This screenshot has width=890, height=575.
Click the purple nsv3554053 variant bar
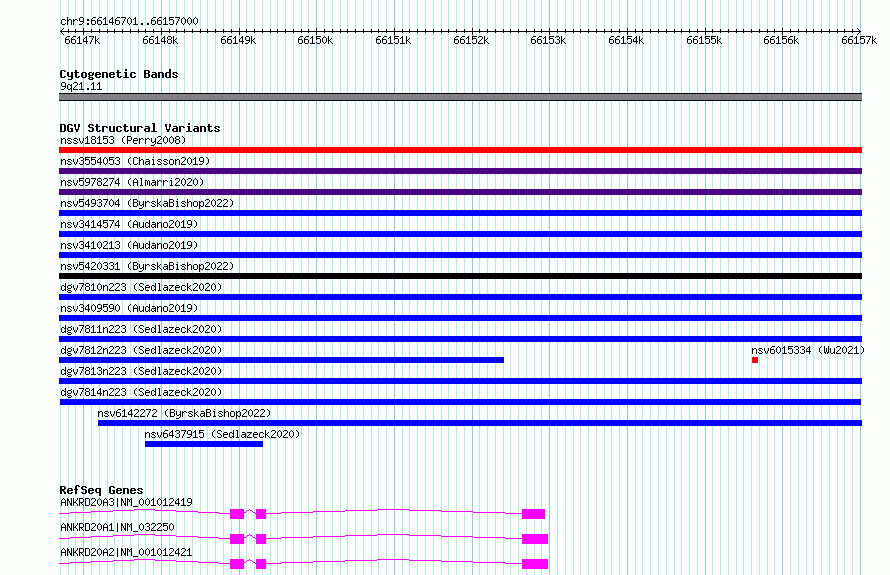coord(460,171)
